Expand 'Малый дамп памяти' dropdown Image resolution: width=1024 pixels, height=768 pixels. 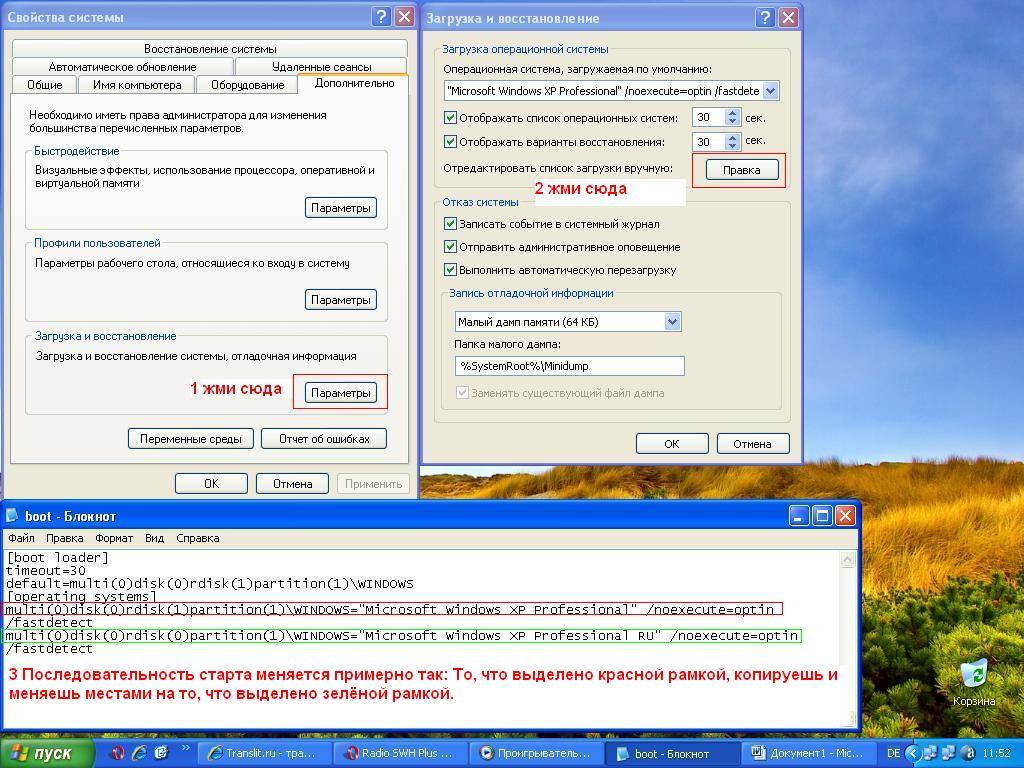point(672,322)
